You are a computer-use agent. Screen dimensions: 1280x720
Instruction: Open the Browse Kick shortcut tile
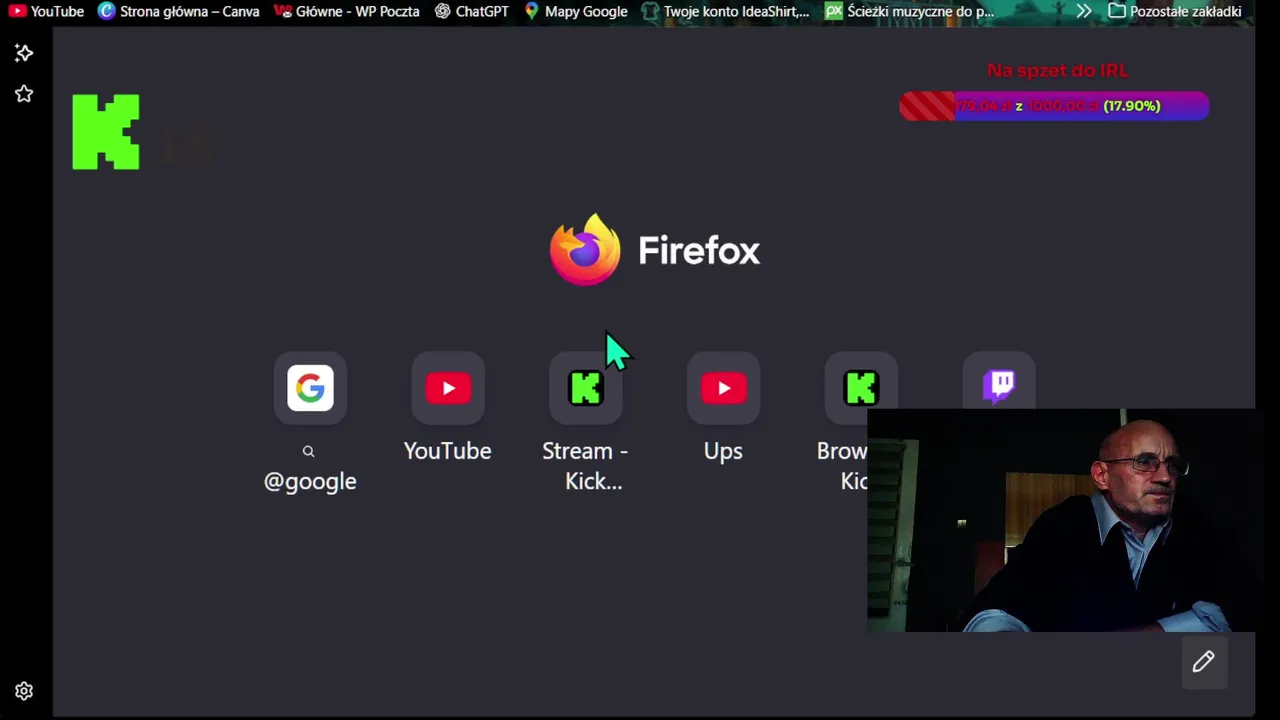861,388
